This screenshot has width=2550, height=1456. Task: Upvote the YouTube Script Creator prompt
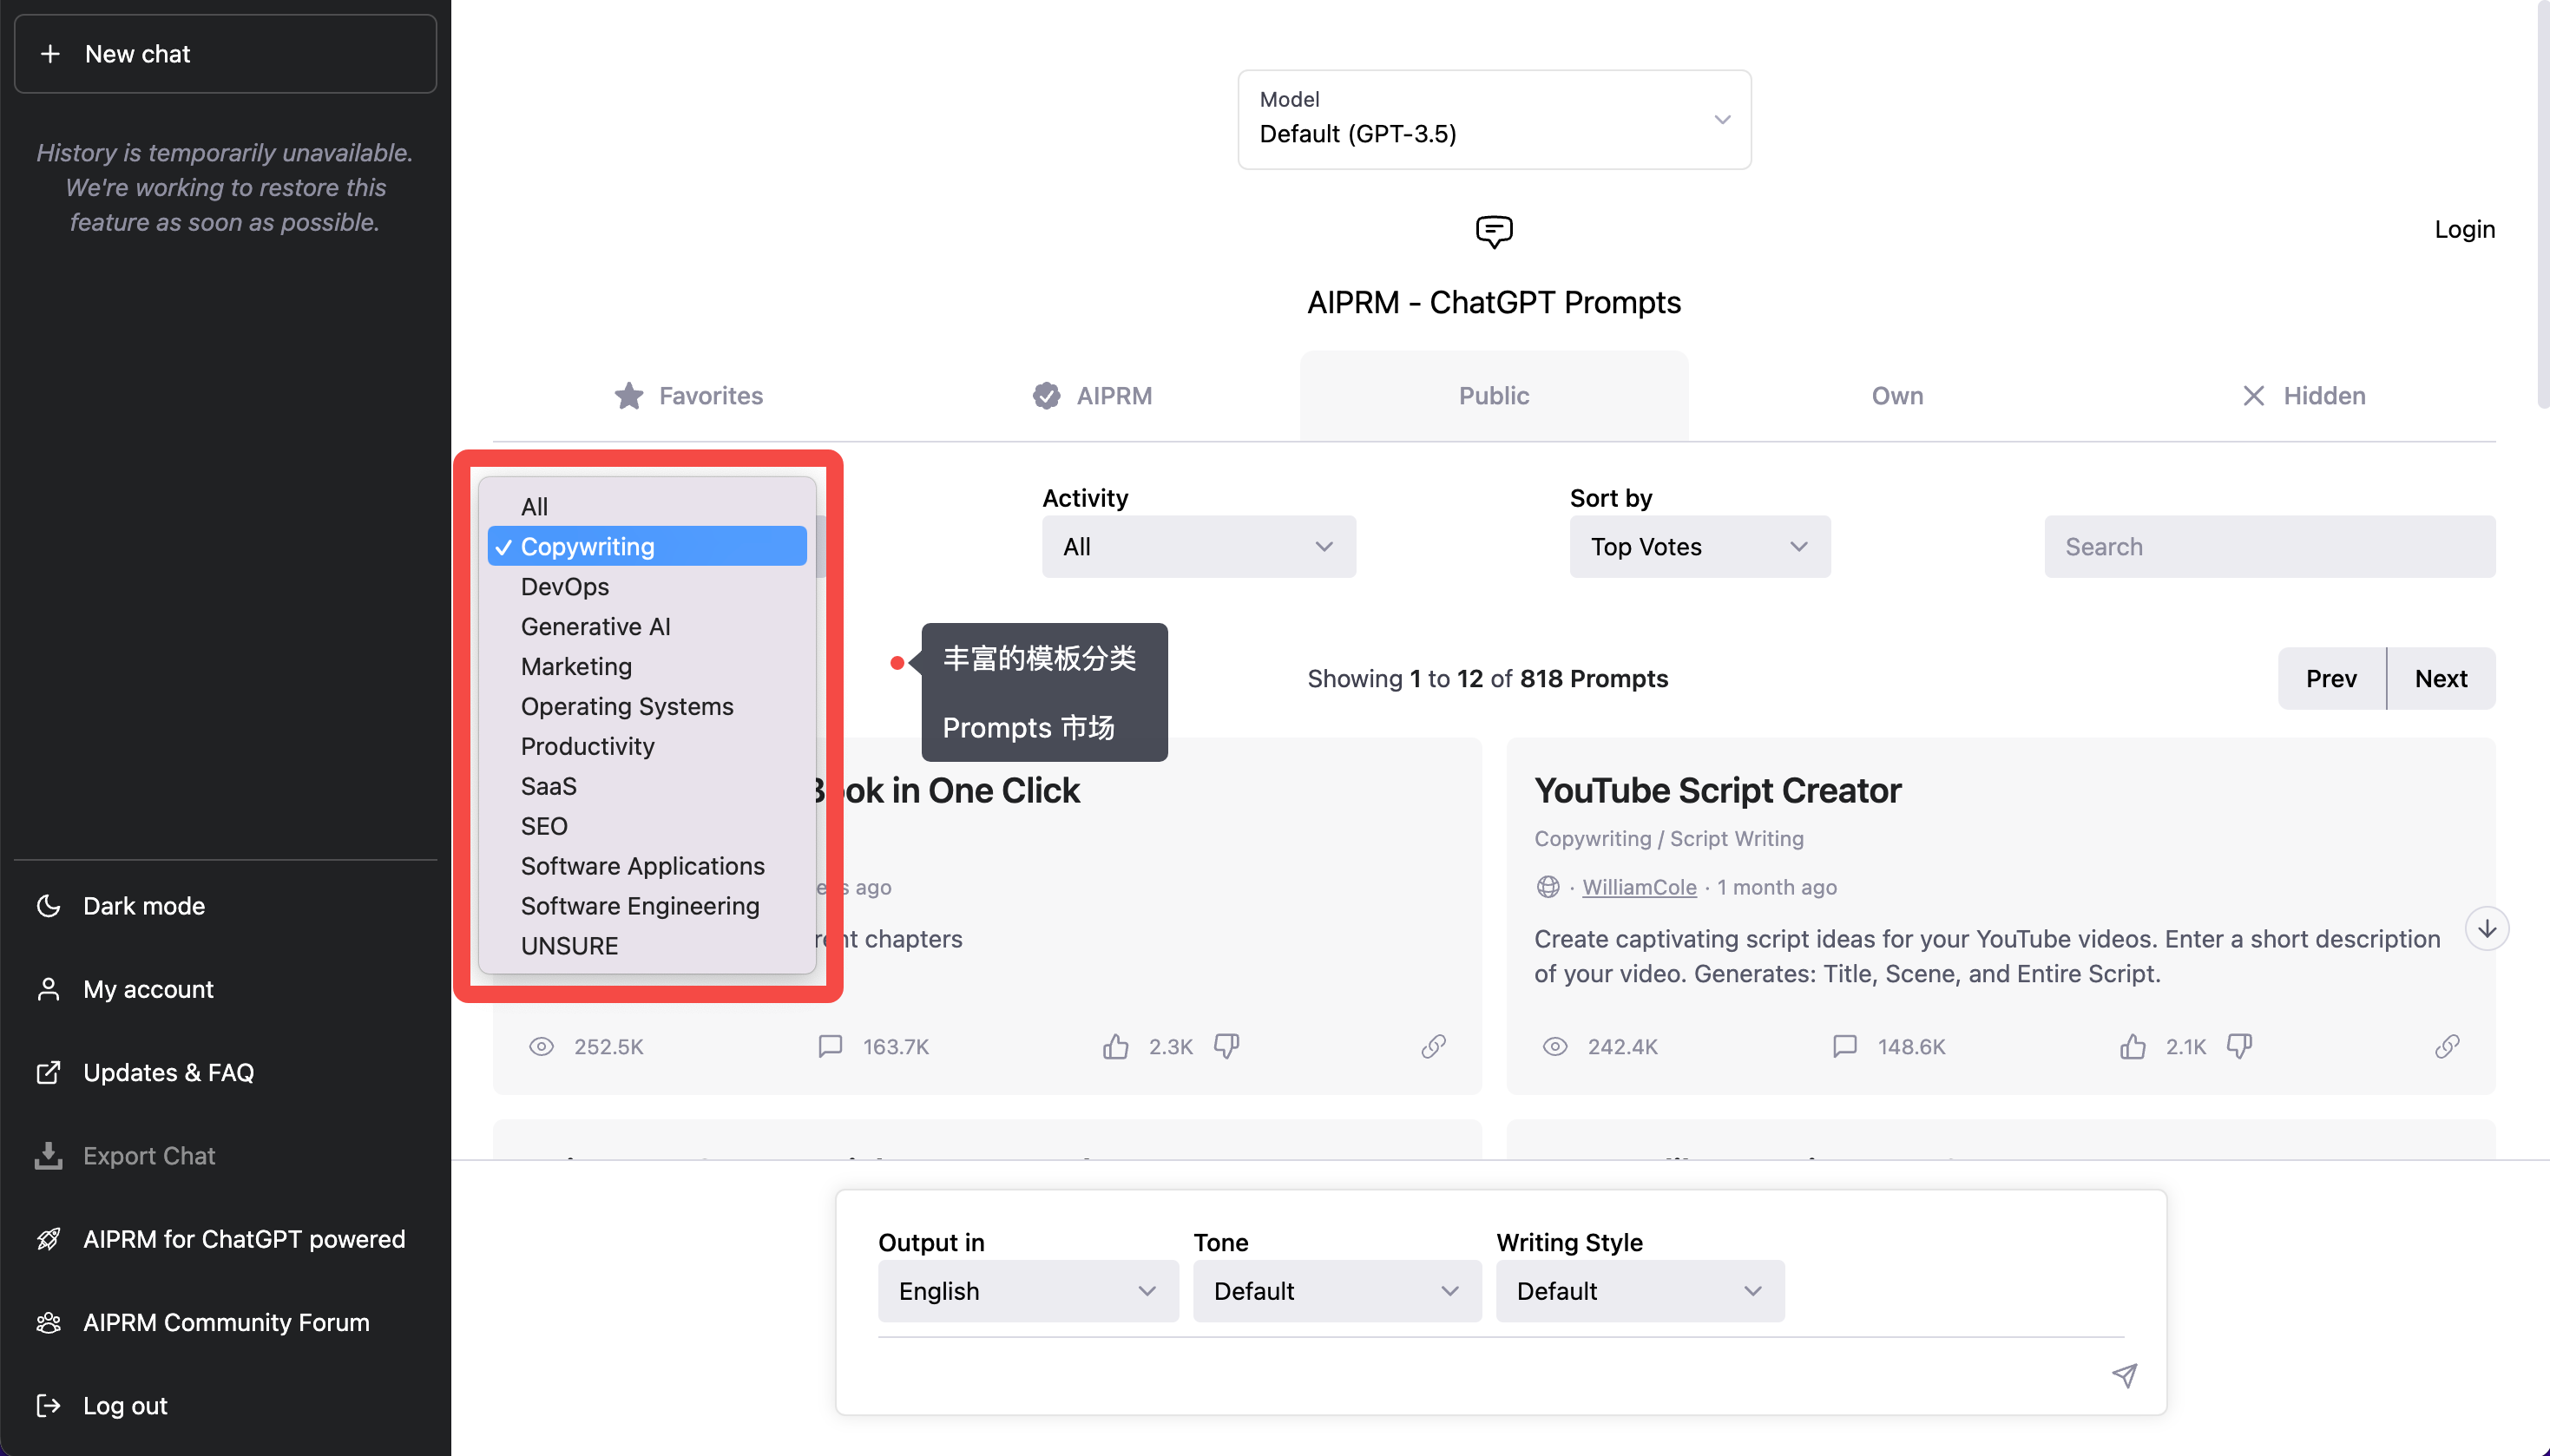[x=2133, y=1047]
